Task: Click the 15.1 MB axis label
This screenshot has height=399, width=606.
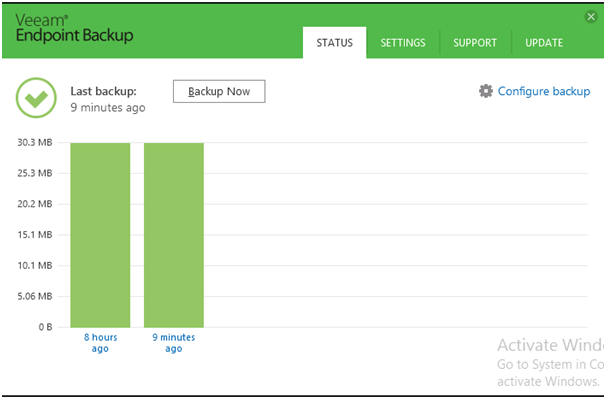Action: [34, 235]
